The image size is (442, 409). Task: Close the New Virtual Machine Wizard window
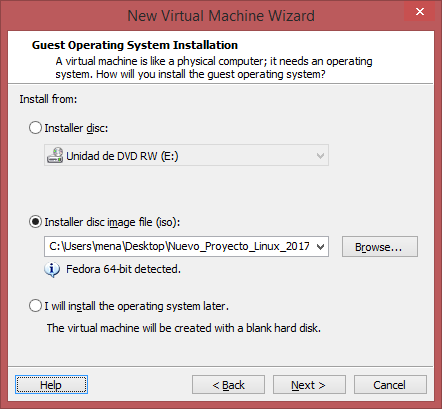pyautogui.click(x=420, y=12)
